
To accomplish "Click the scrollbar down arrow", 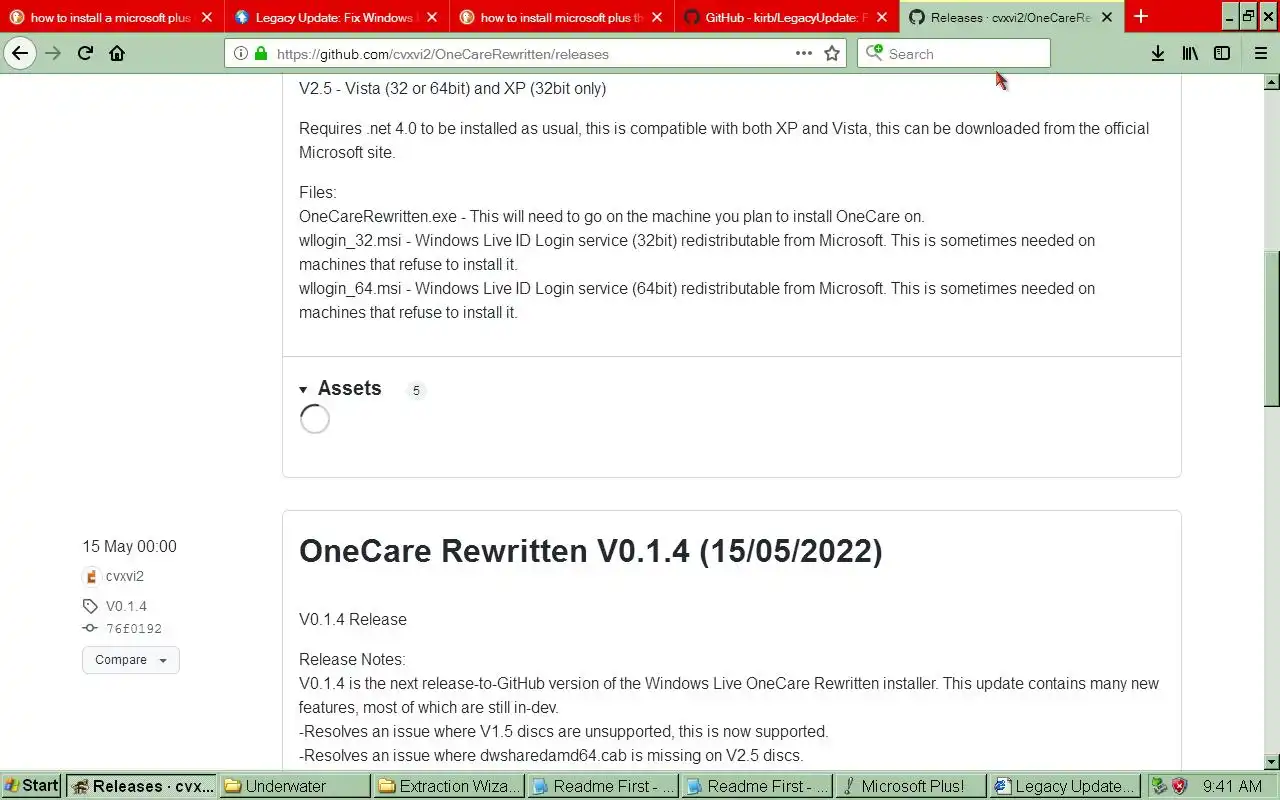I will [x=1271, y=762].
